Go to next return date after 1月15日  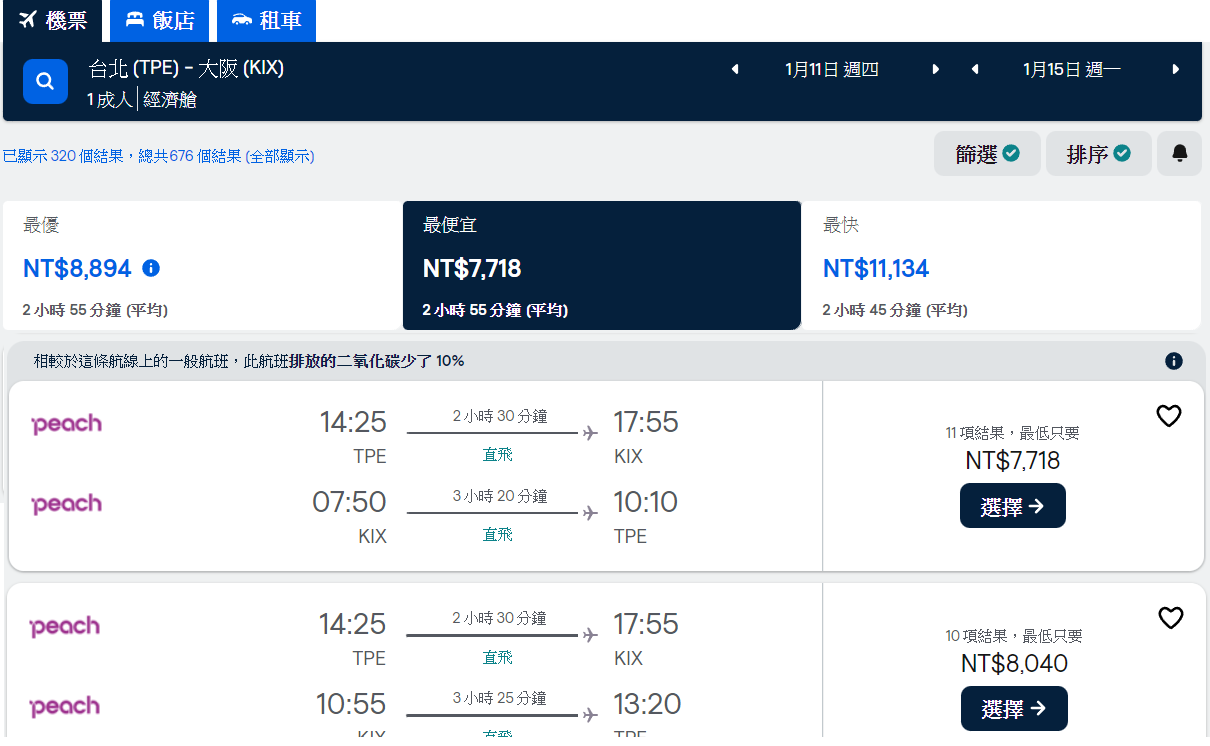[x=1176, y=69]
